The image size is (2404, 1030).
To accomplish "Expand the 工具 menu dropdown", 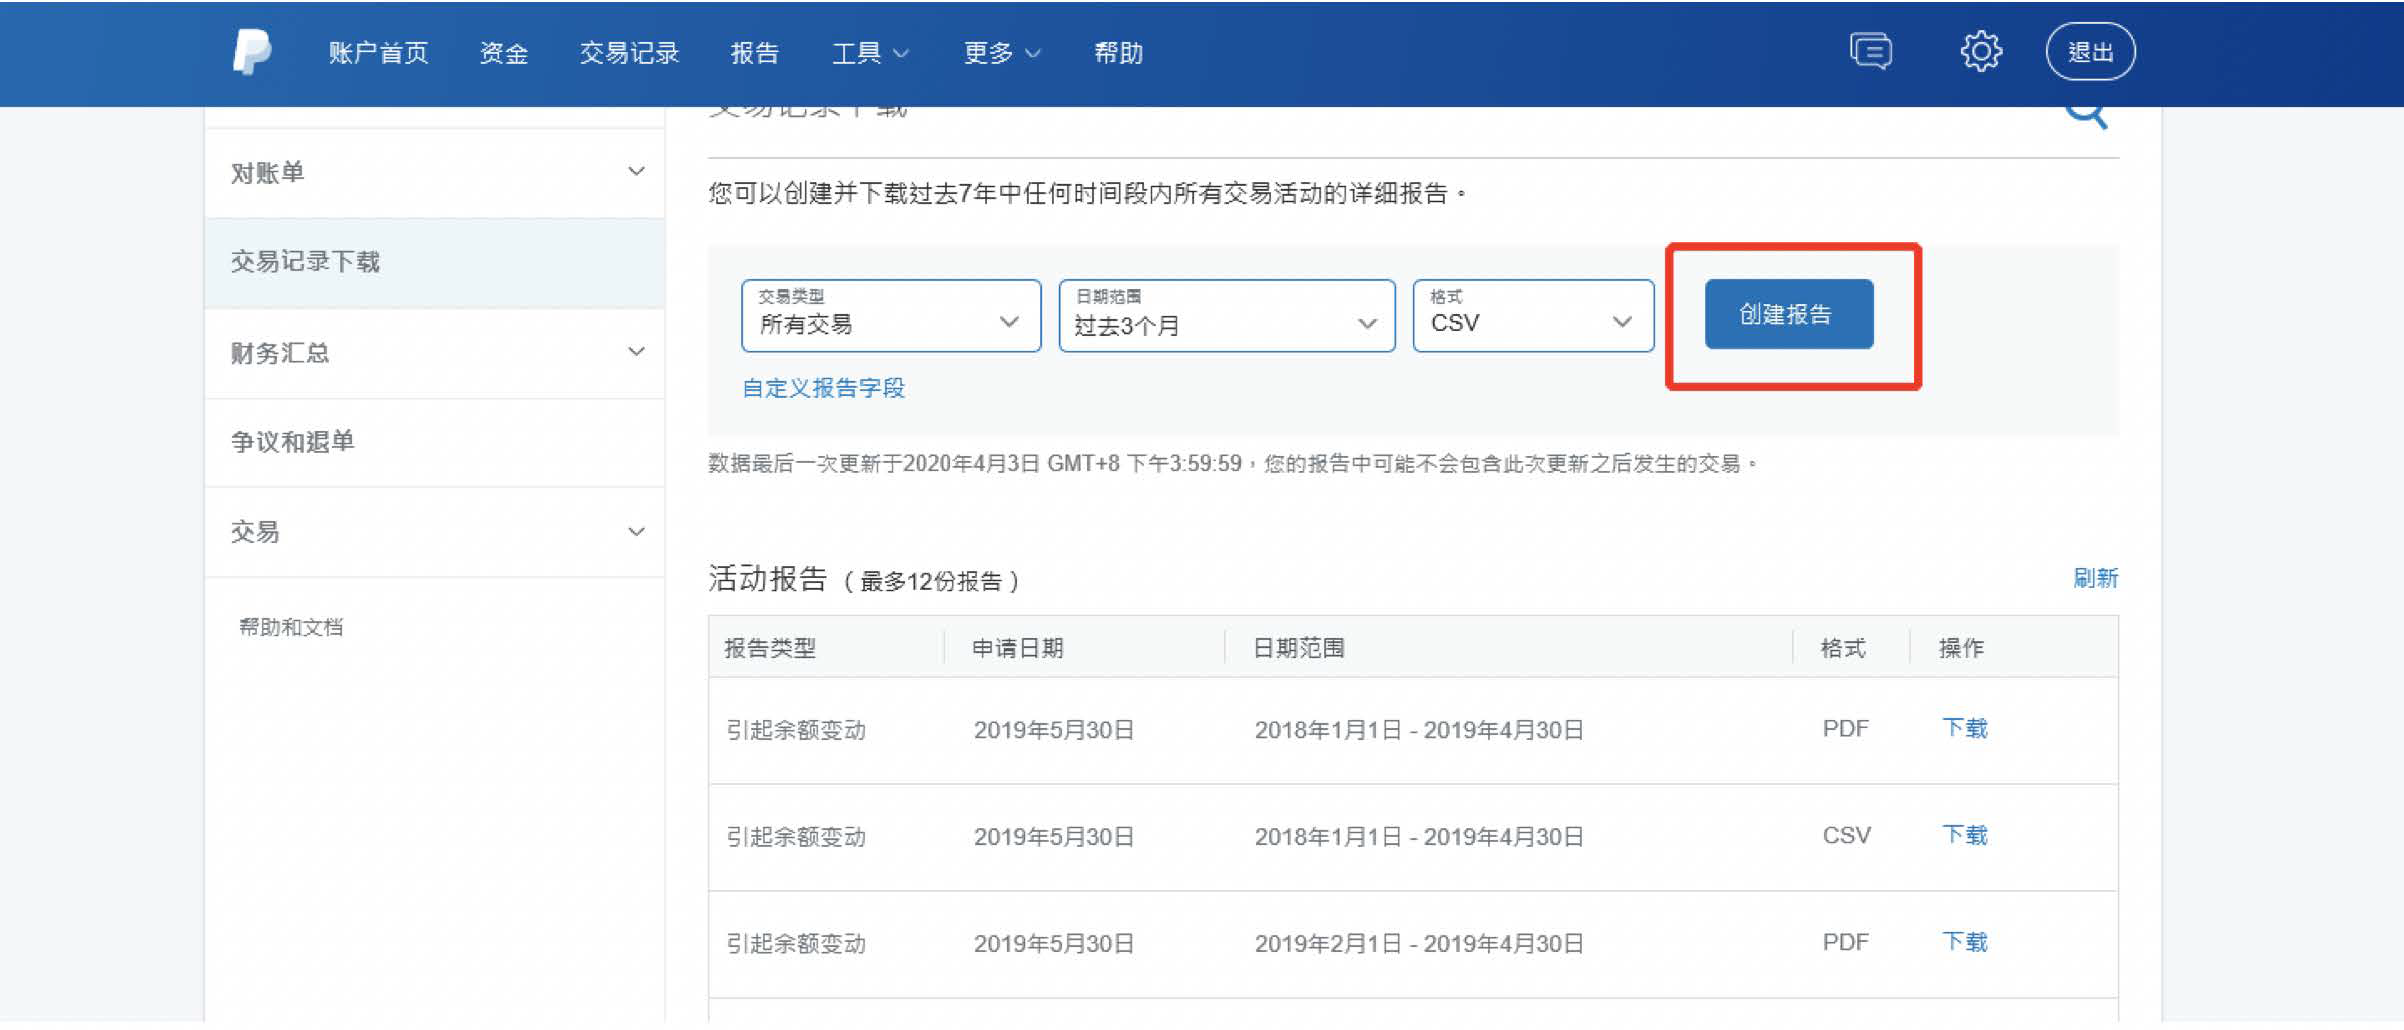I will [869, 53].
